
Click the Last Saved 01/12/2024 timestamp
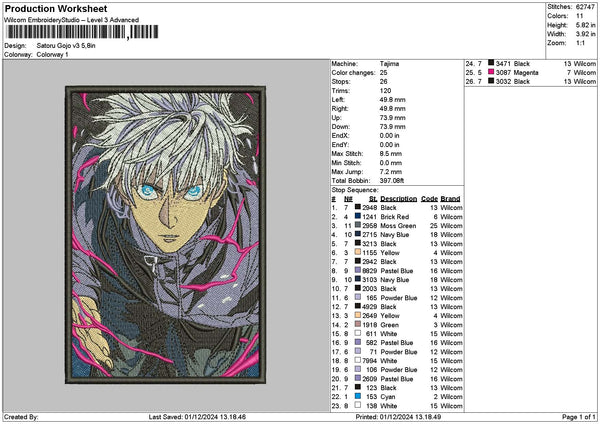point(197,417)
